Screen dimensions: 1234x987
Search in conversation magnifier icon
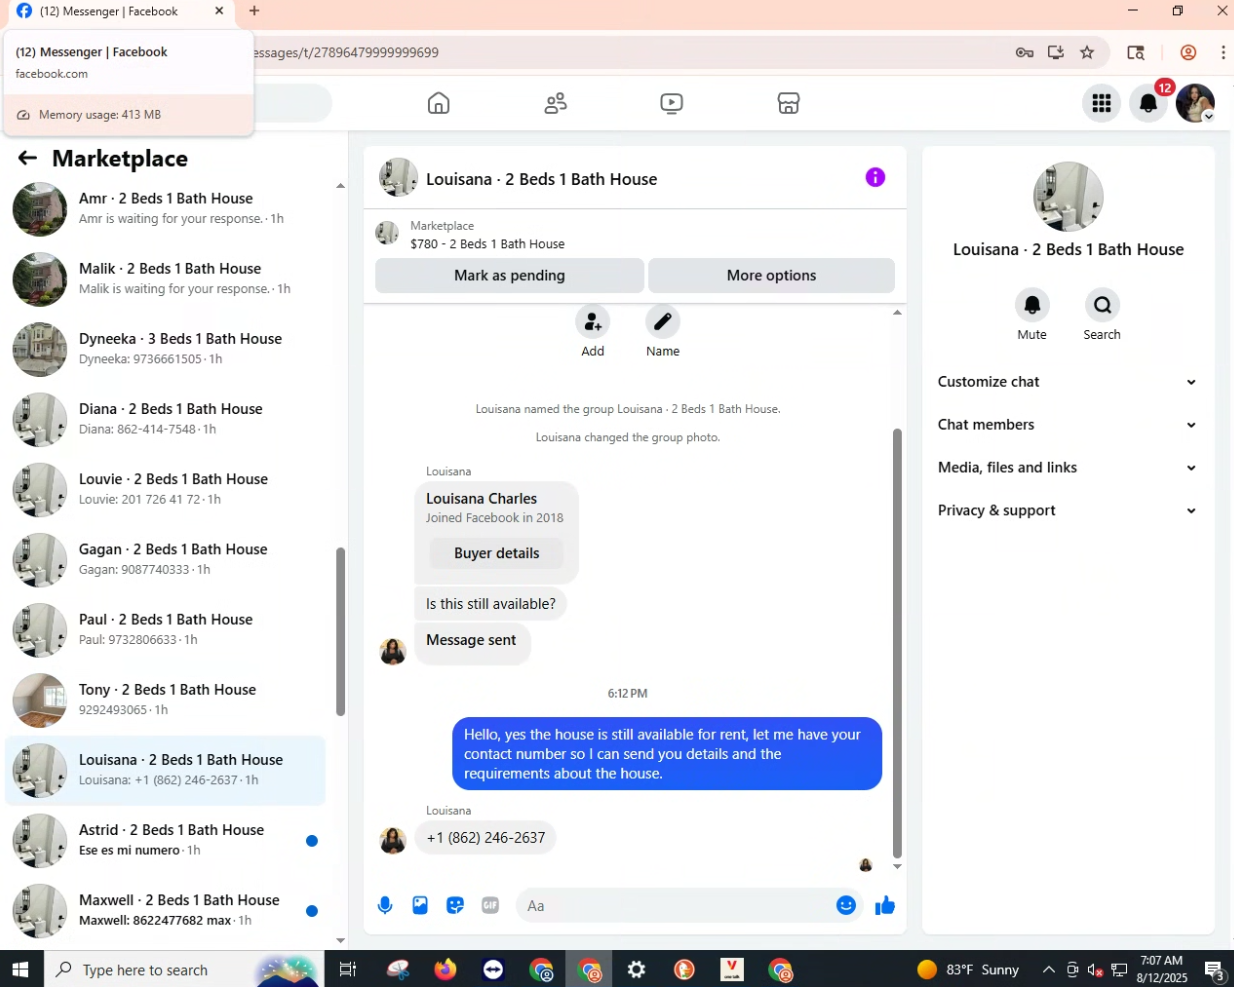pos(1102,305)
